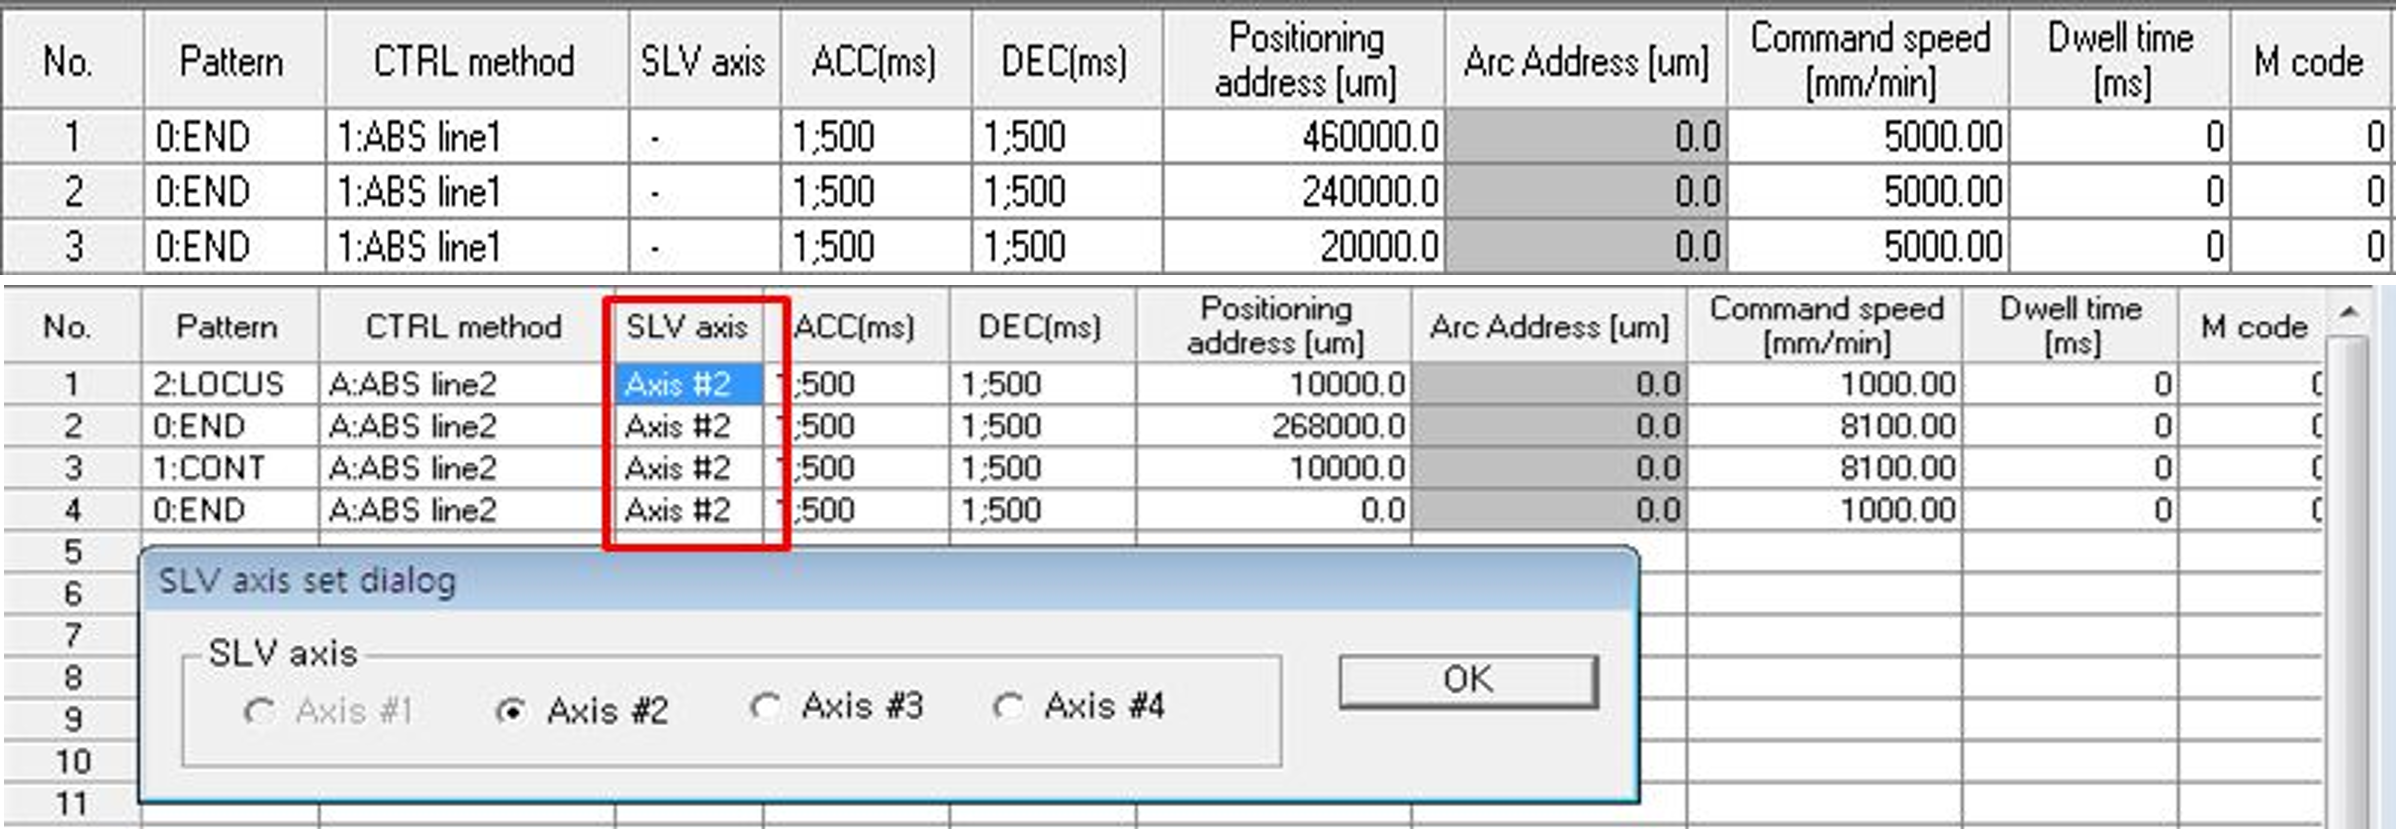Screen dimensions: 2396x829
Task: Click the lower table's scroll-up arrow
Action: (2348, 313)
